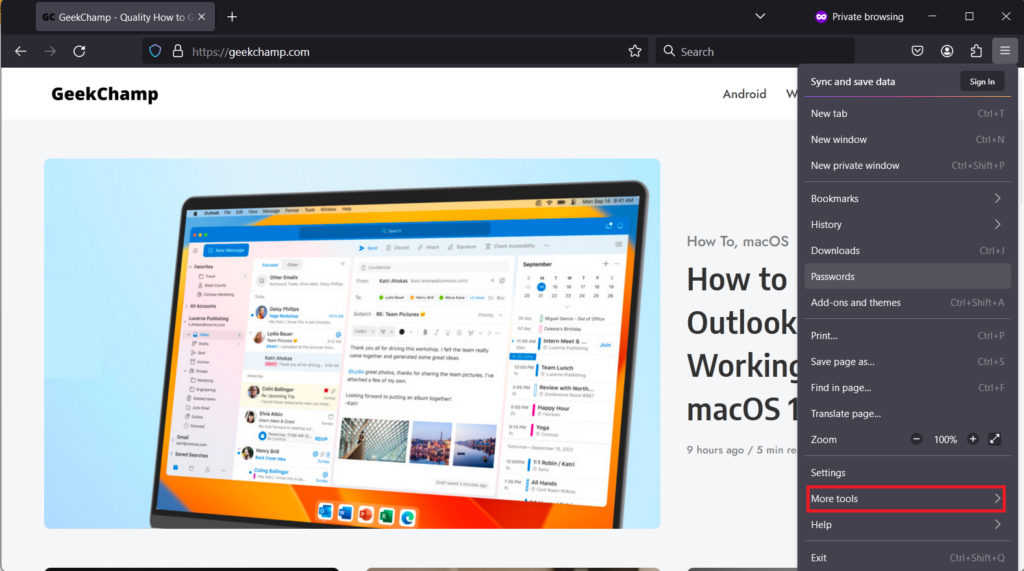Click the Back navigation arrow
The width and height of the screenshot is (1024, 571).
(x=21, y=51)
